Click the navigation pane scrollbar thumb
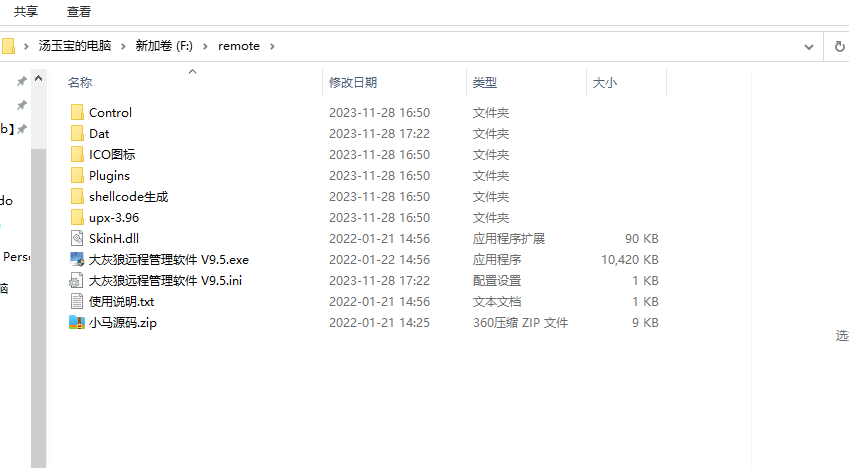 pos(38,308)
